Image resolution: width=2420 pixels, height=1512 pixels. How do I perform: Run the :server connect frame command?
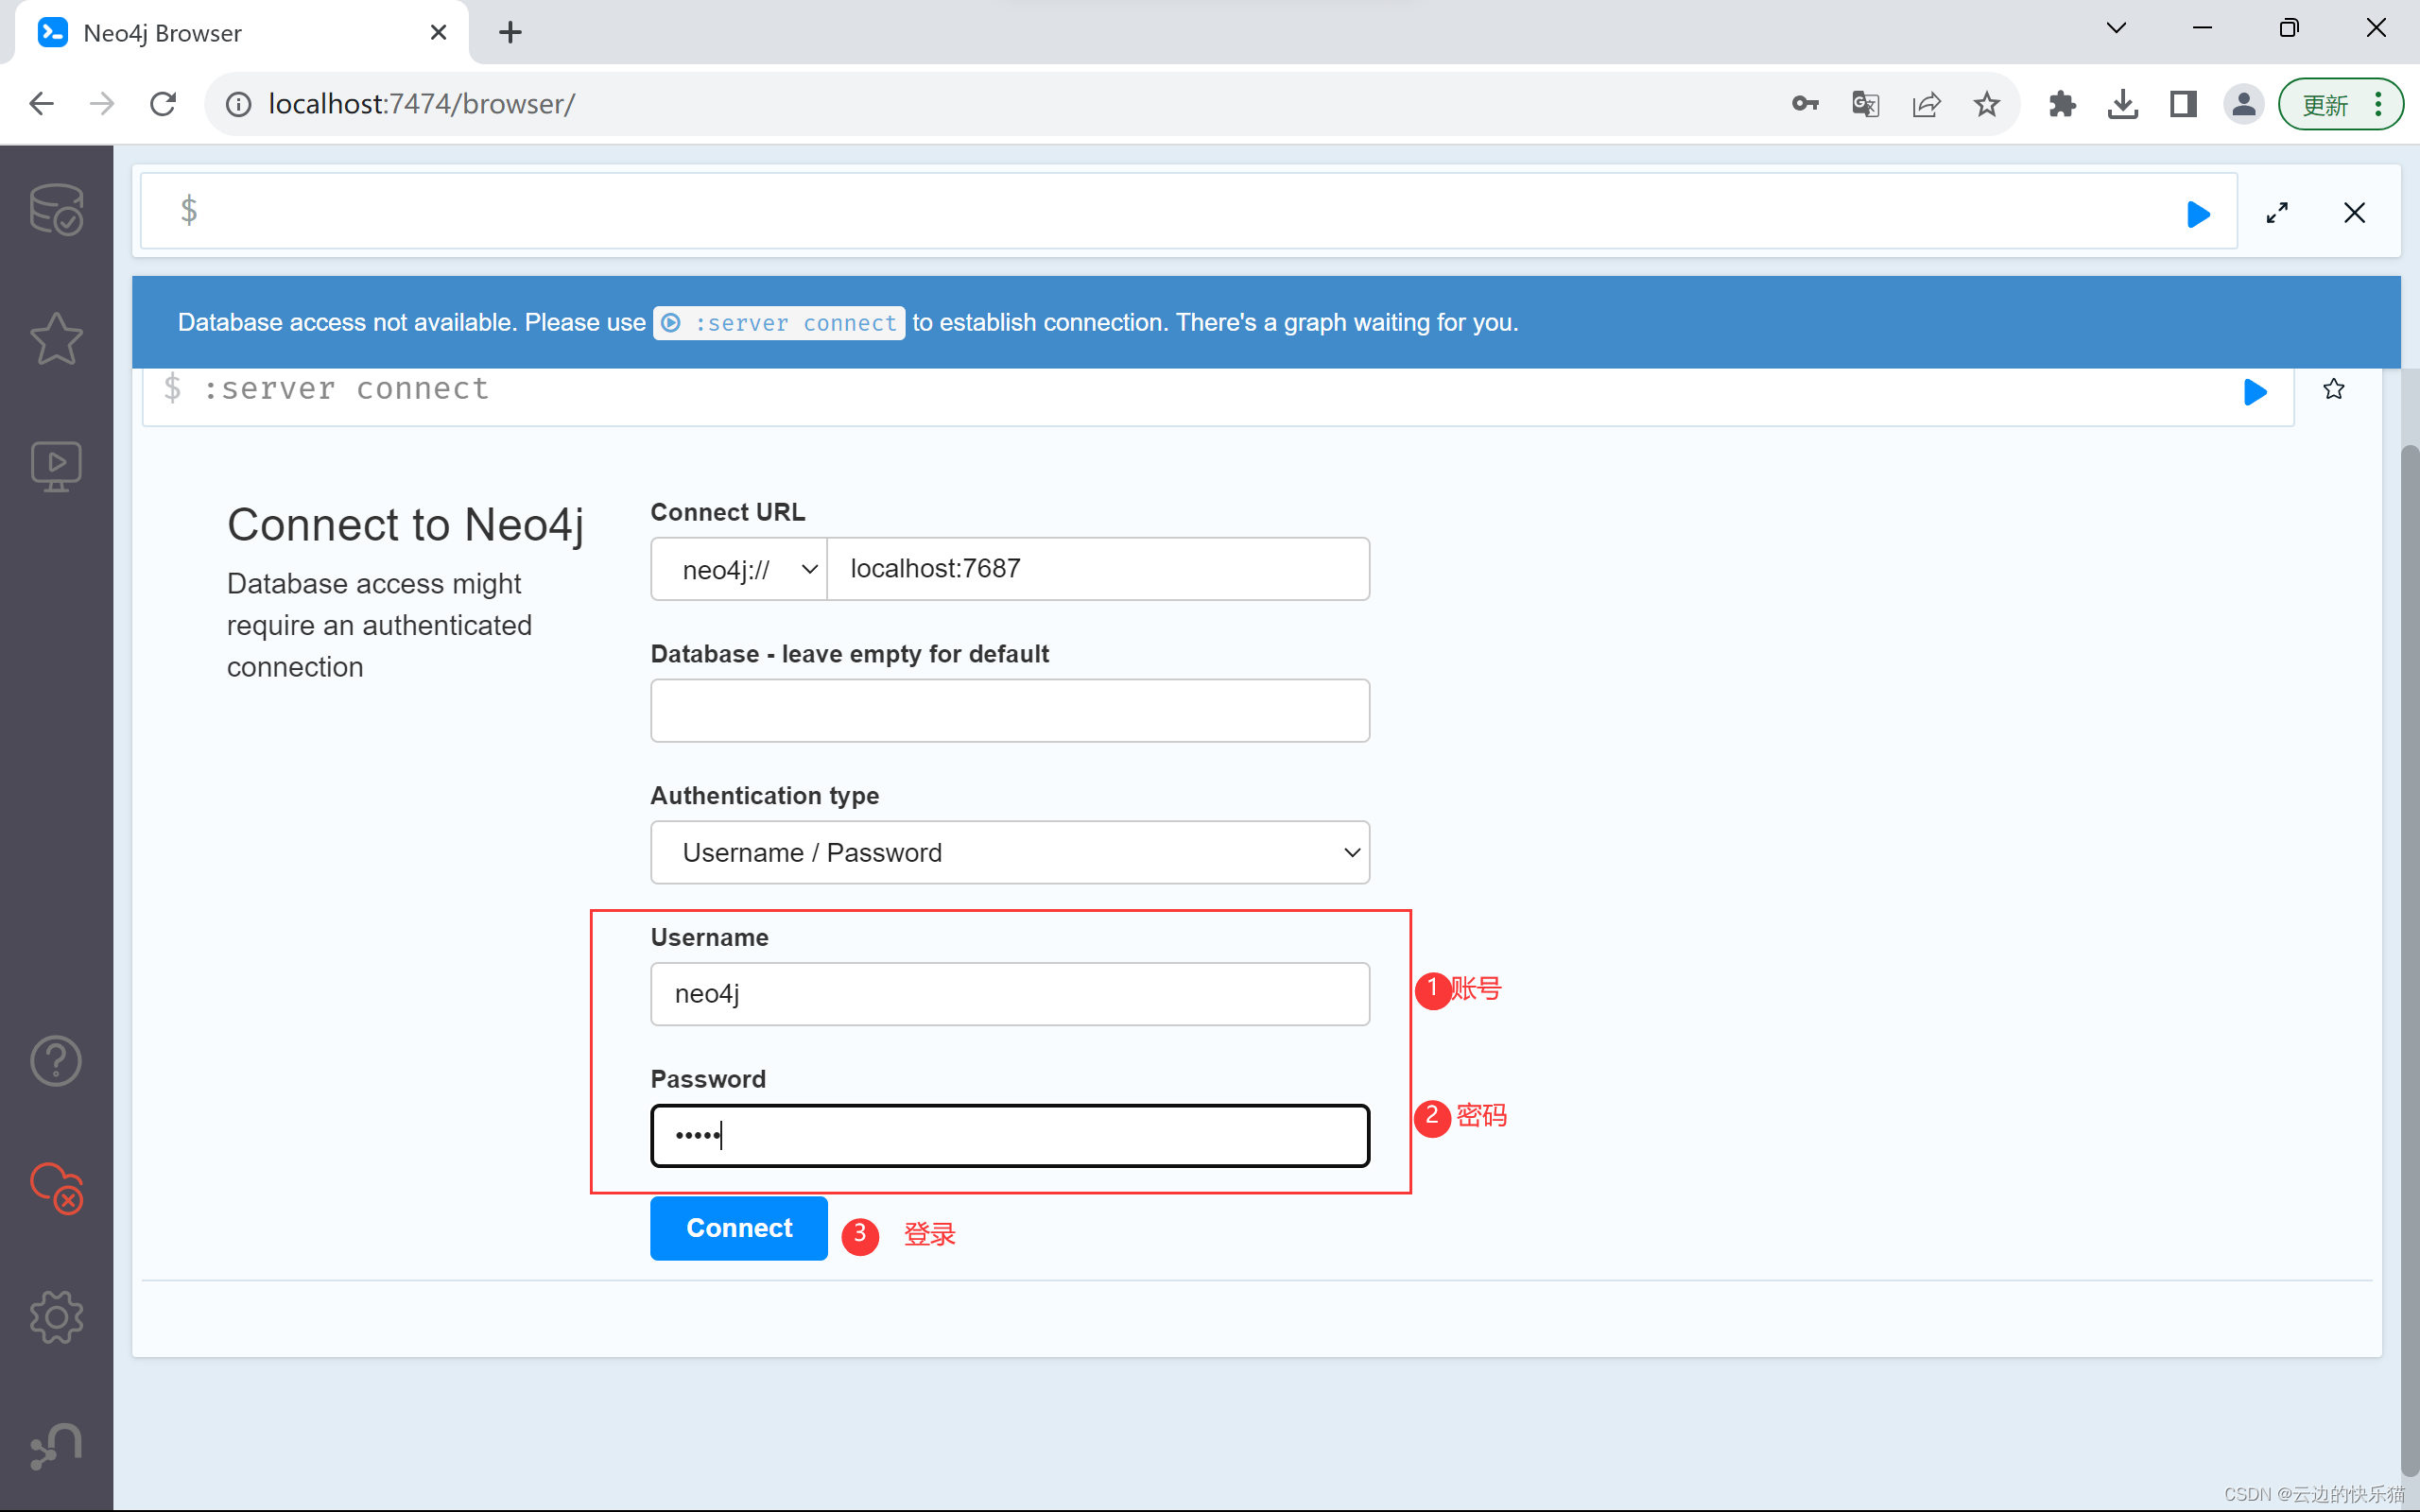pyautogui.click(x=2254, y=392)
